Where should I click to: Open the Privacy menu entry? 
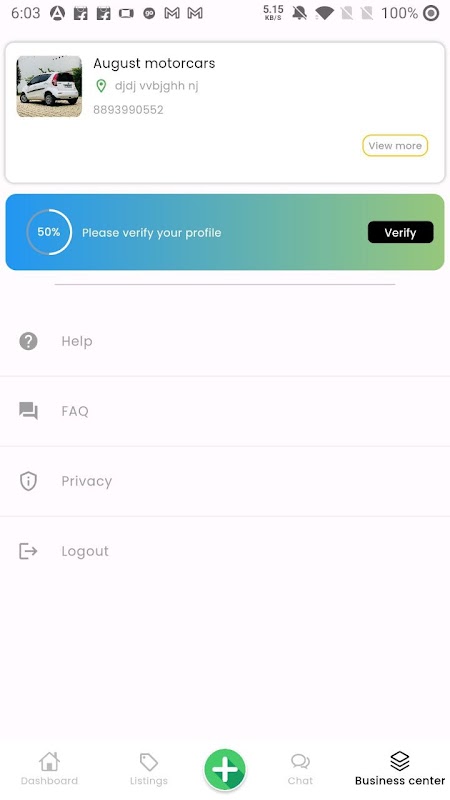pos(225,481)
